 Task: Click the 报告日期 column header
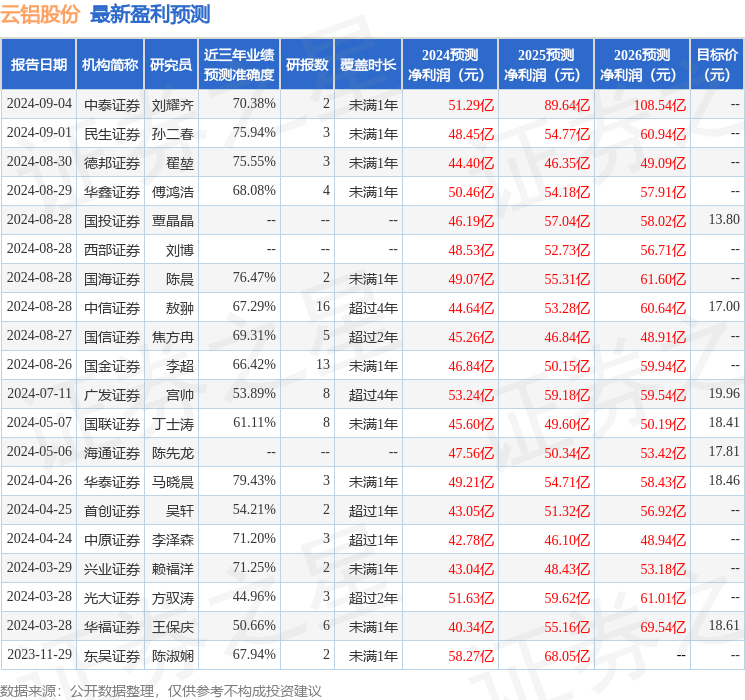click(38, 65)
